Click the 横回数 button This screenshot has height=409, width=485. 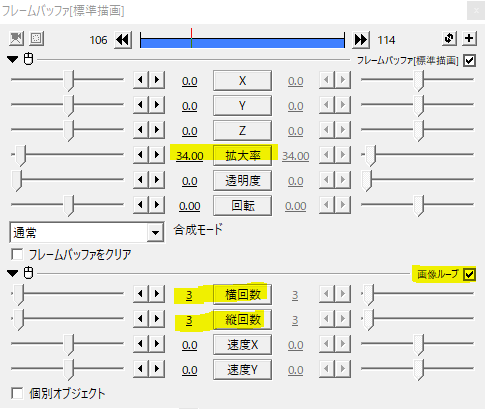pos(242,295)
